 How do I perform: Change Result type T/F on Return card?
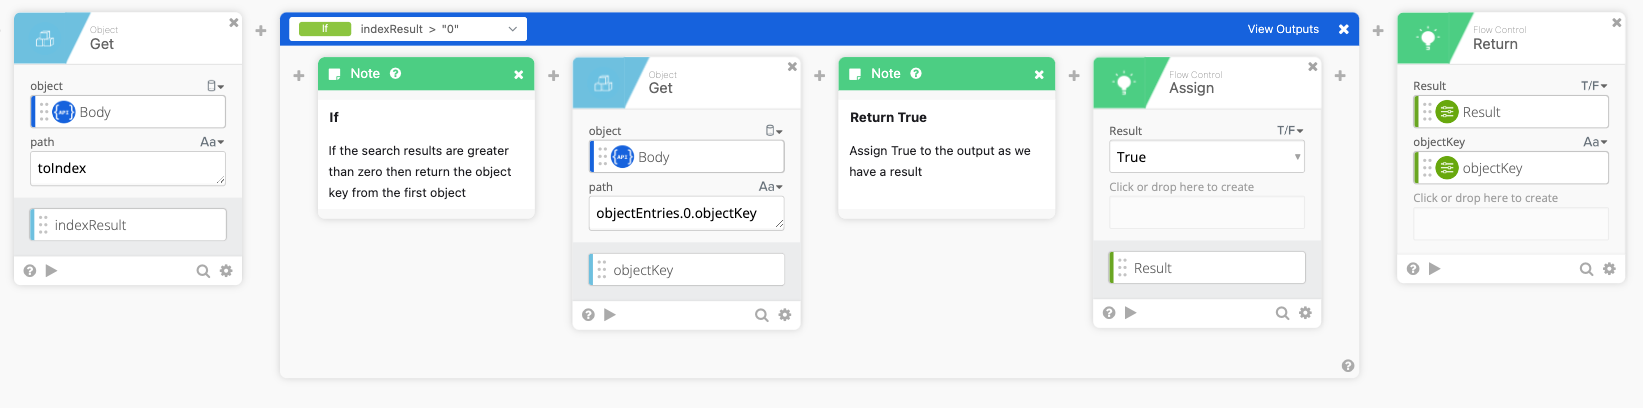point(1594,86)
